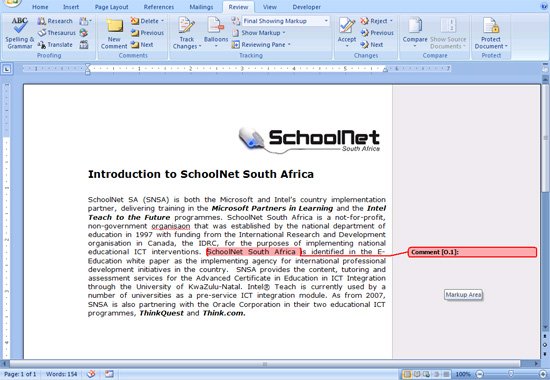Switch to Print Layout view

(x=407, y=374)
